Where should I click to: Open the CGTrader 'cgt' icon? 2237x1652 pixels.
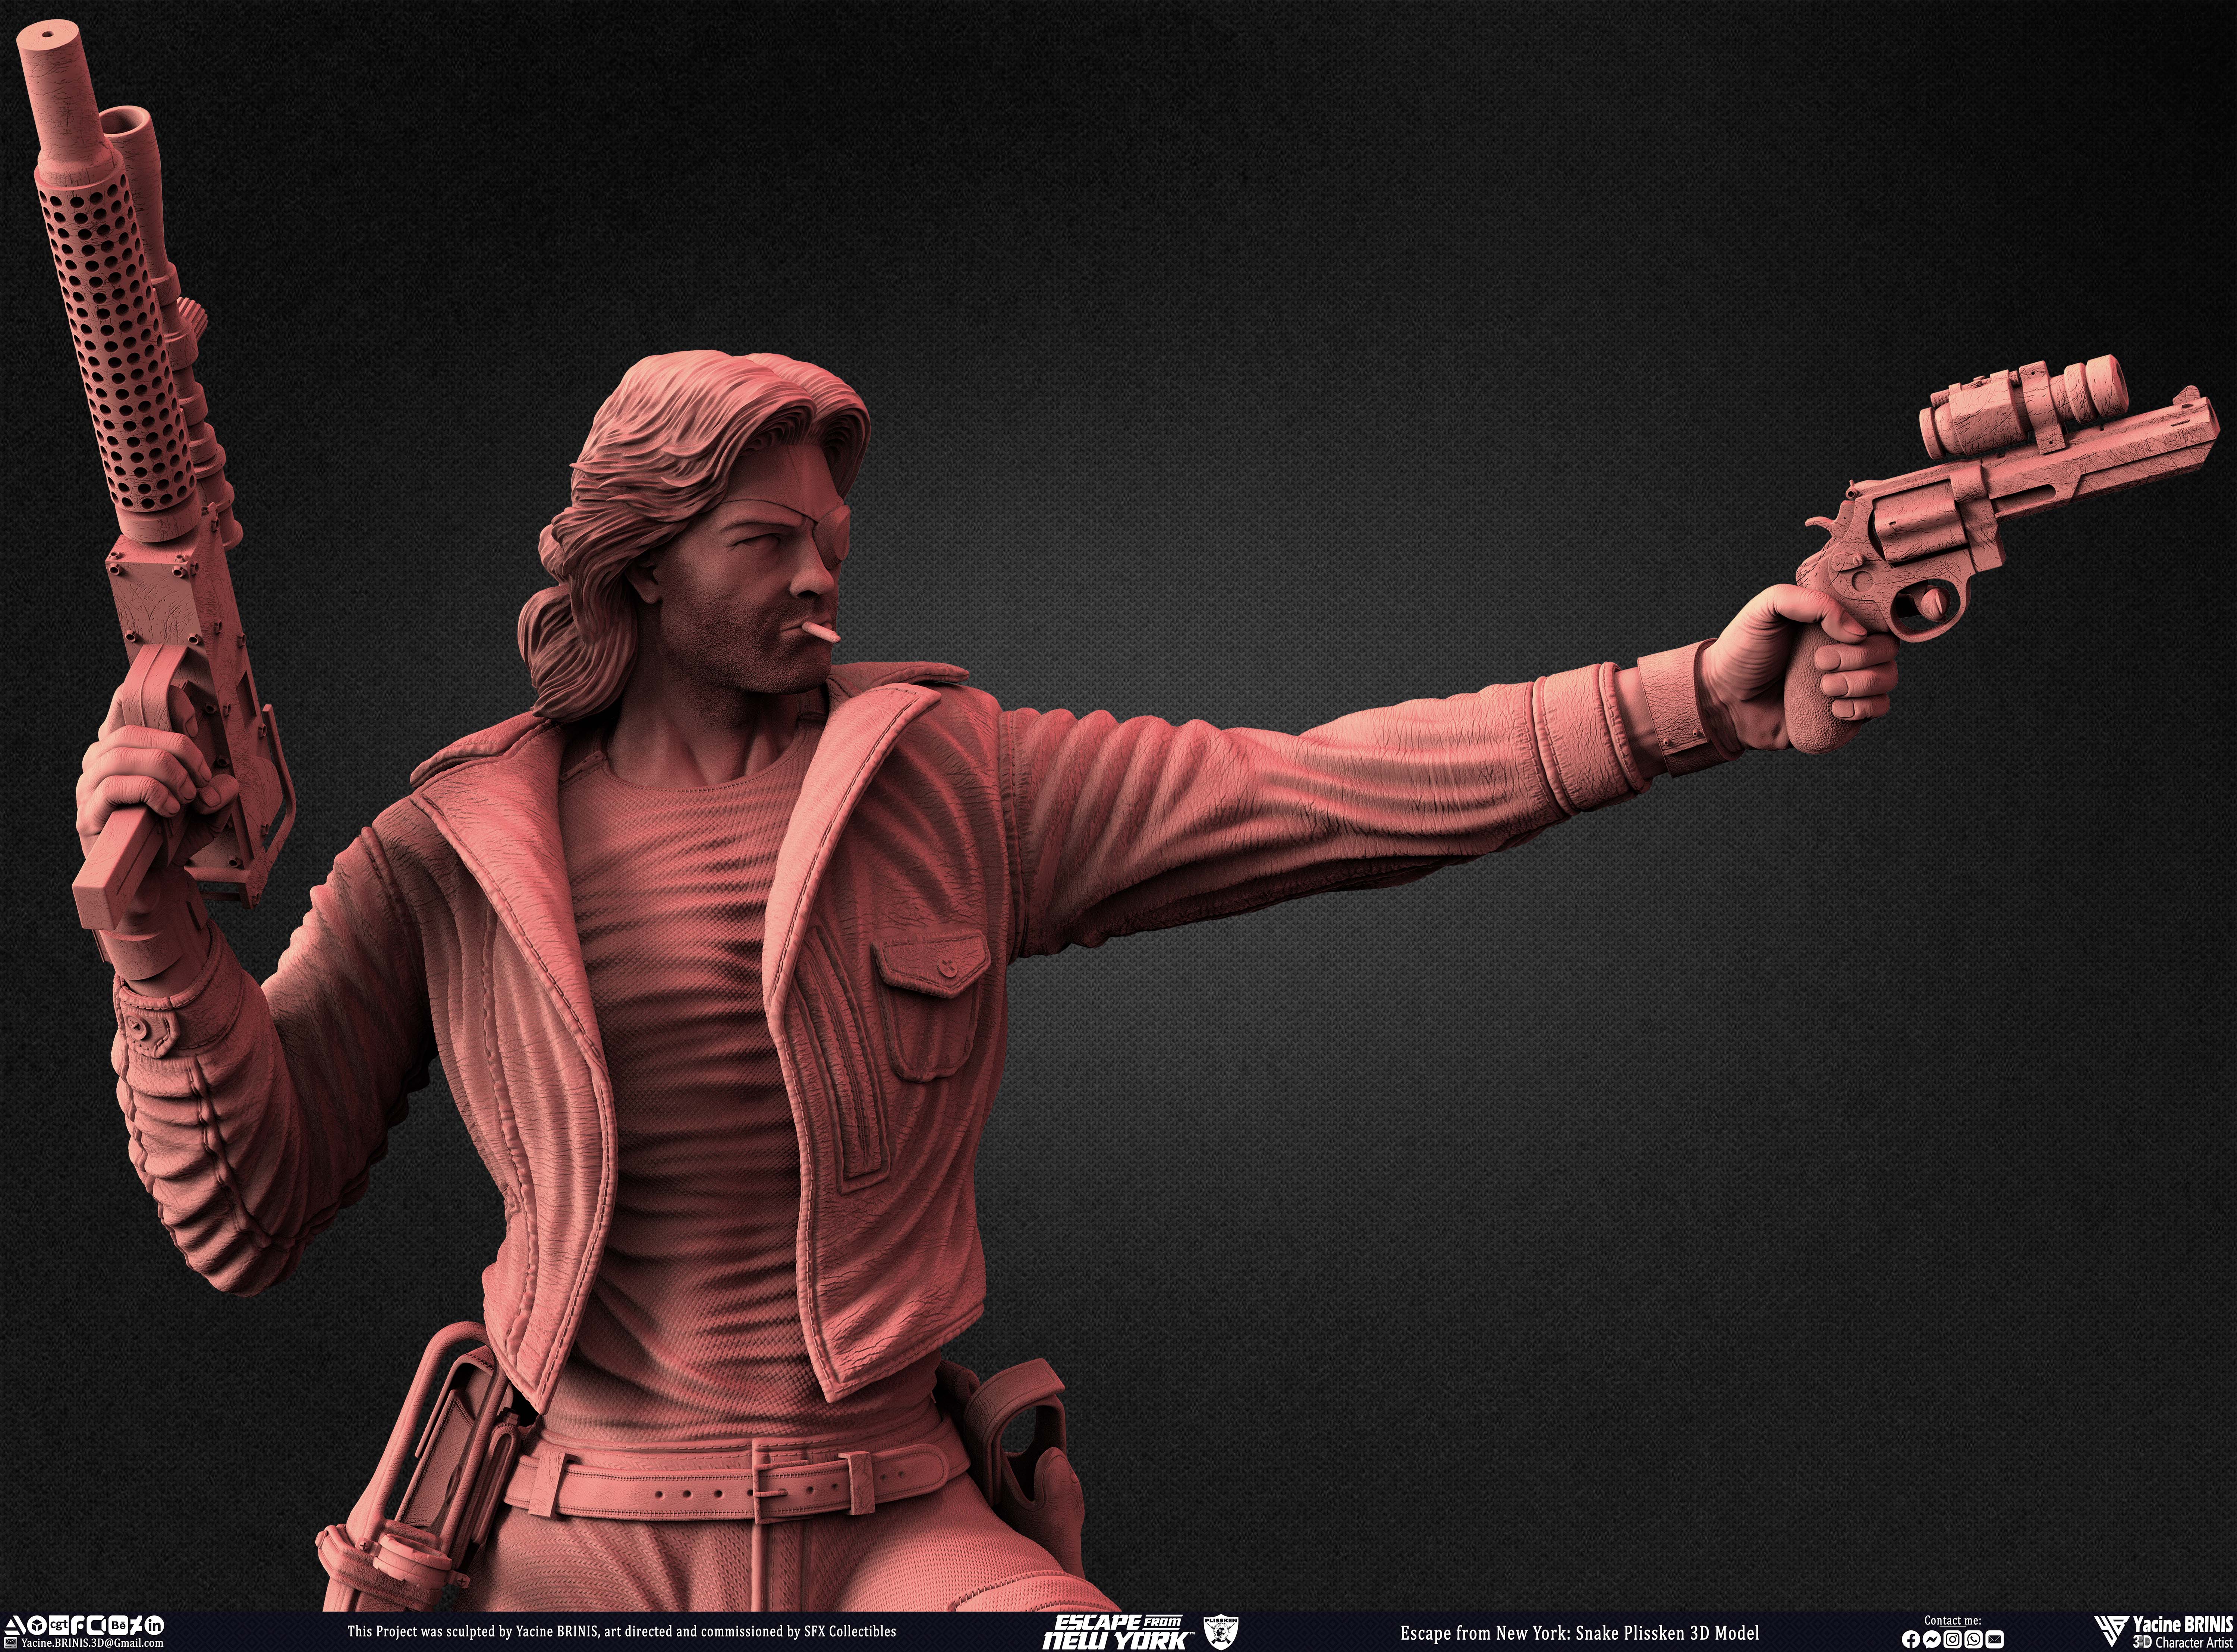click(59, 1625)
